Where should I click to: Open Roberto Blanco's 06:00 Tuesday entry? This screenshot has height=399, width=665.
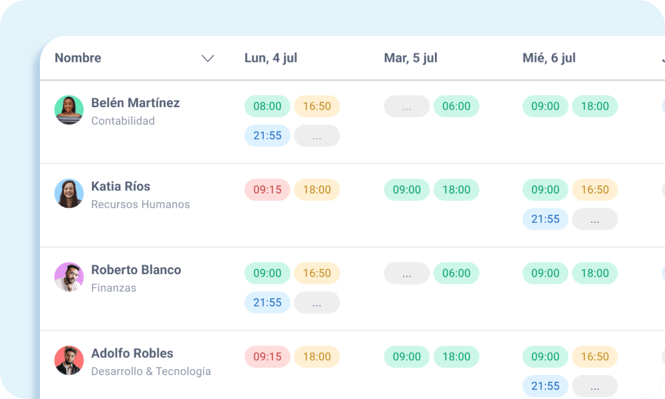click(456, 273)
